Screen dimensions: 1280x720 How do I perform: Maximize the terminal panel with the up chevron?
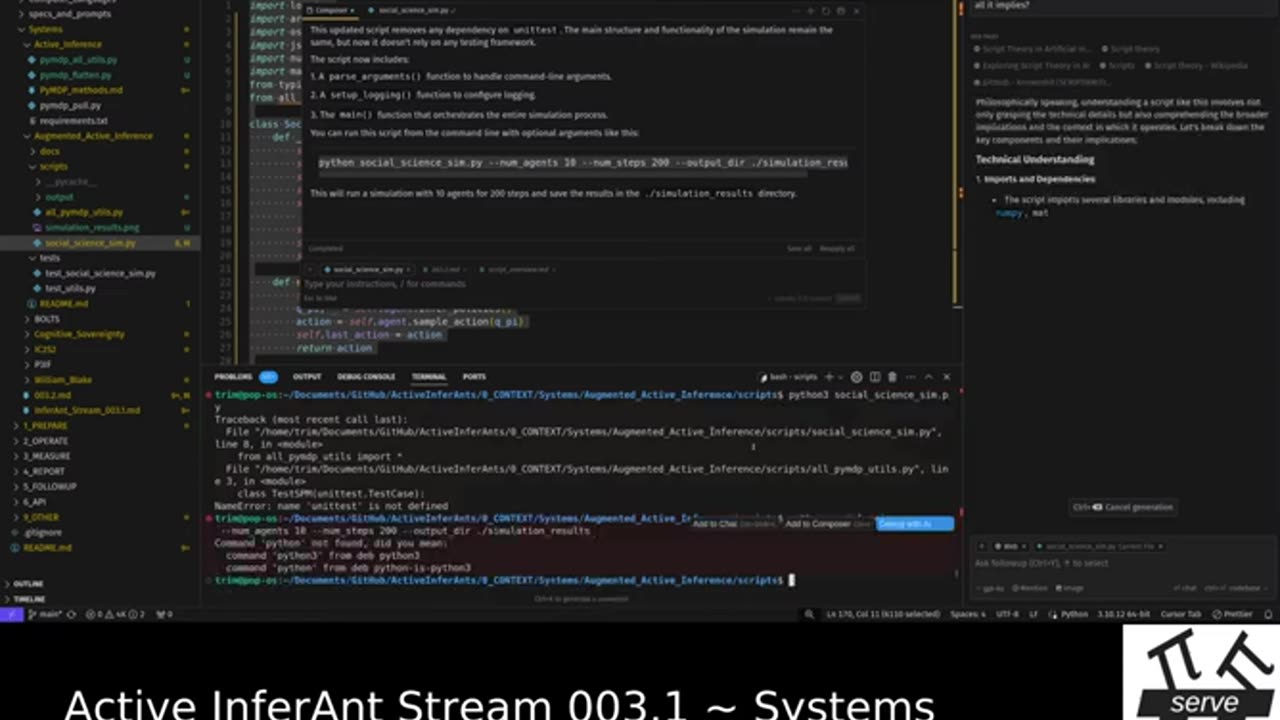pyautogui.click(x=929, y=377)
